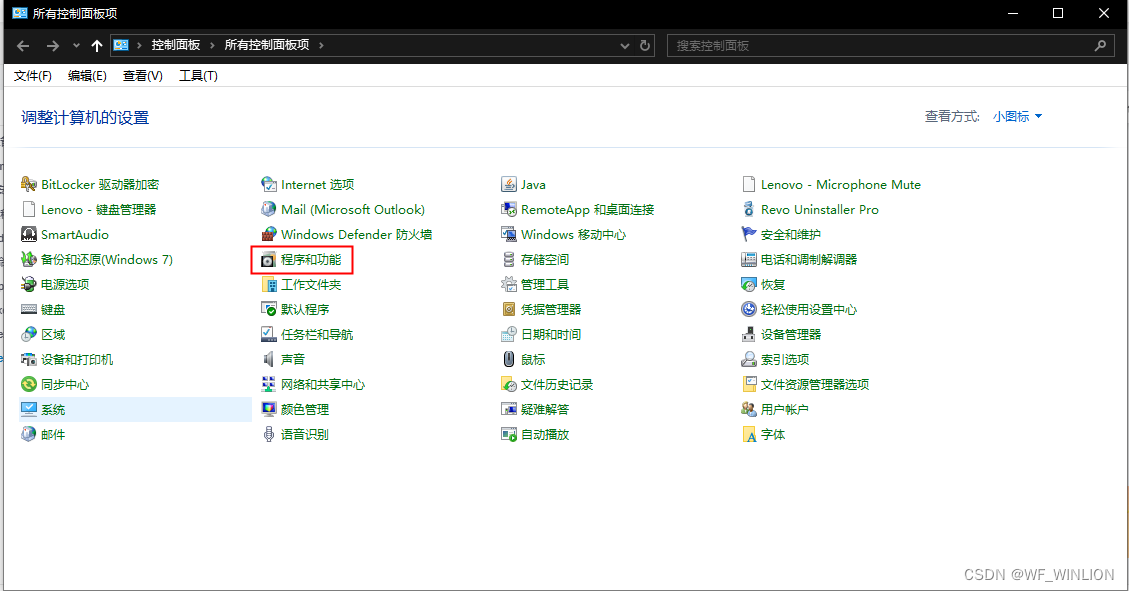Click the 鼠标 mouse icon
The image size is (1129, 591).
(x=509, y=359)
